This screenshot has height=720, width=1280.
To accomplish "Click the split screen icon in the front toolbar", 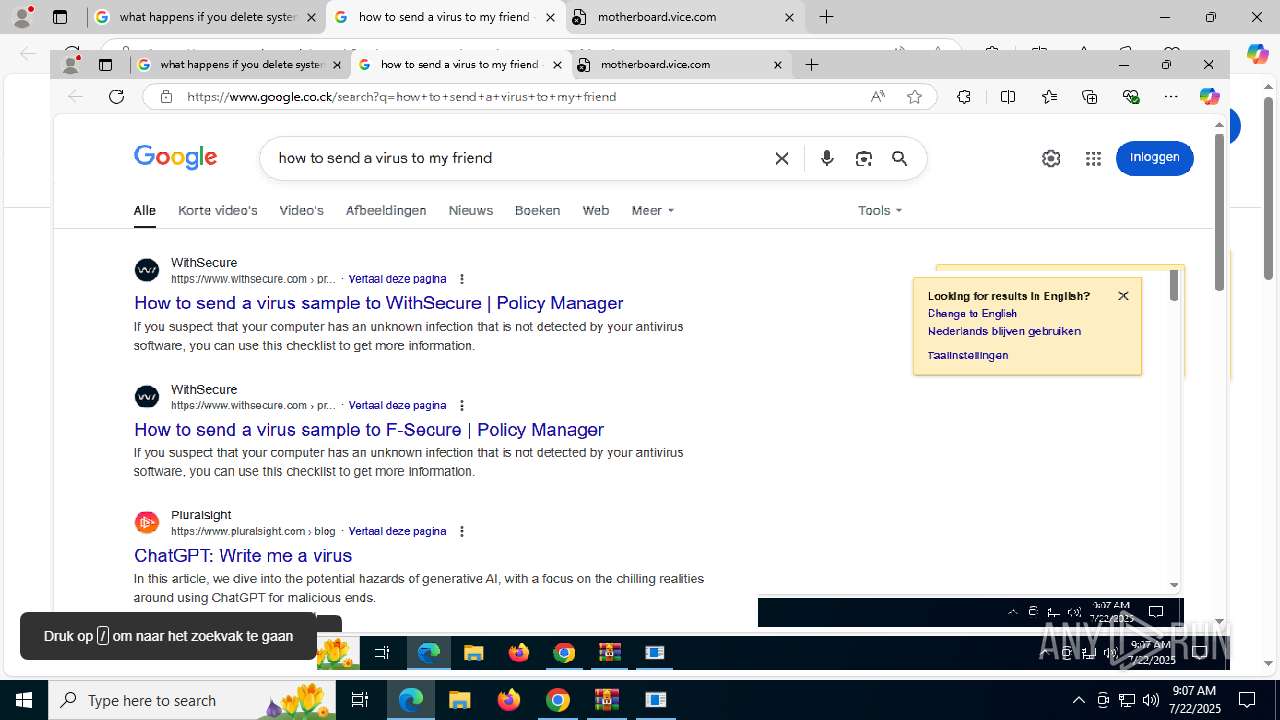I will (x=1007, y=96).
